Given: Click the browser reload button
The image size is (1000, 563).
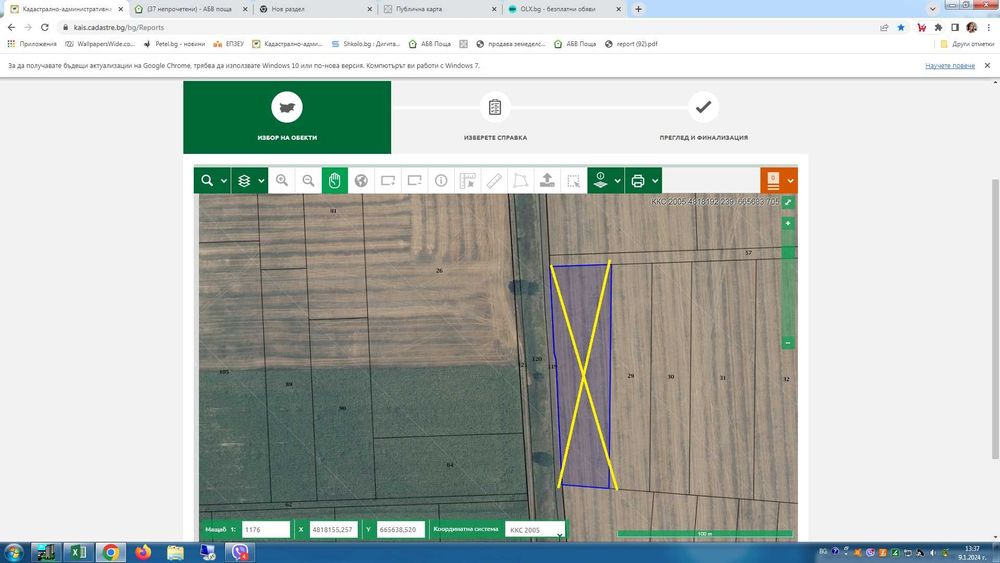Looking at the screenshot, I should [45, 27].
